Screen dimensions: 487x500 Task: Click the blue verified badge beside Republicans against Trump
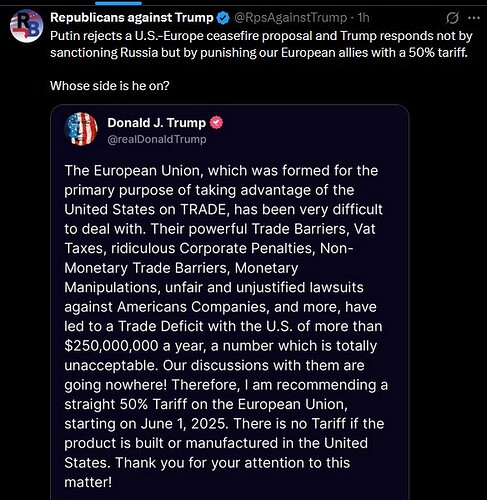pos(223,18)
